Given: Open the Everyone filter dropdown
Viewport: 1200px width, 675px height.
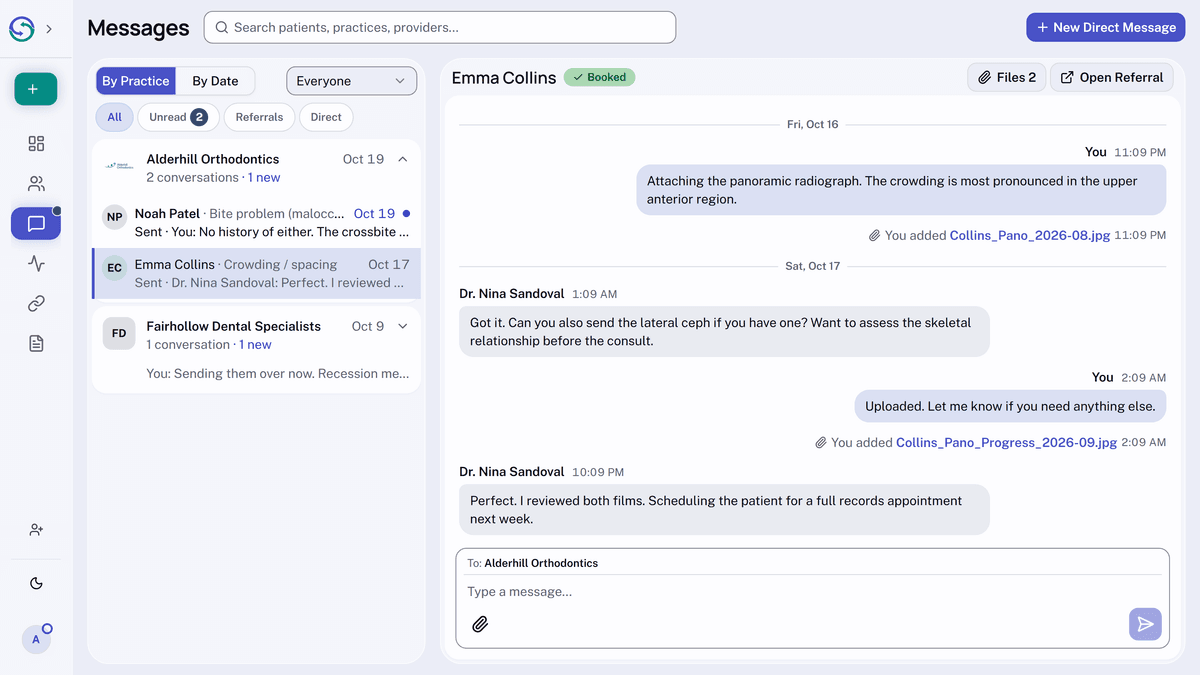Looking at the screenshot, I should tap(351, 81).
